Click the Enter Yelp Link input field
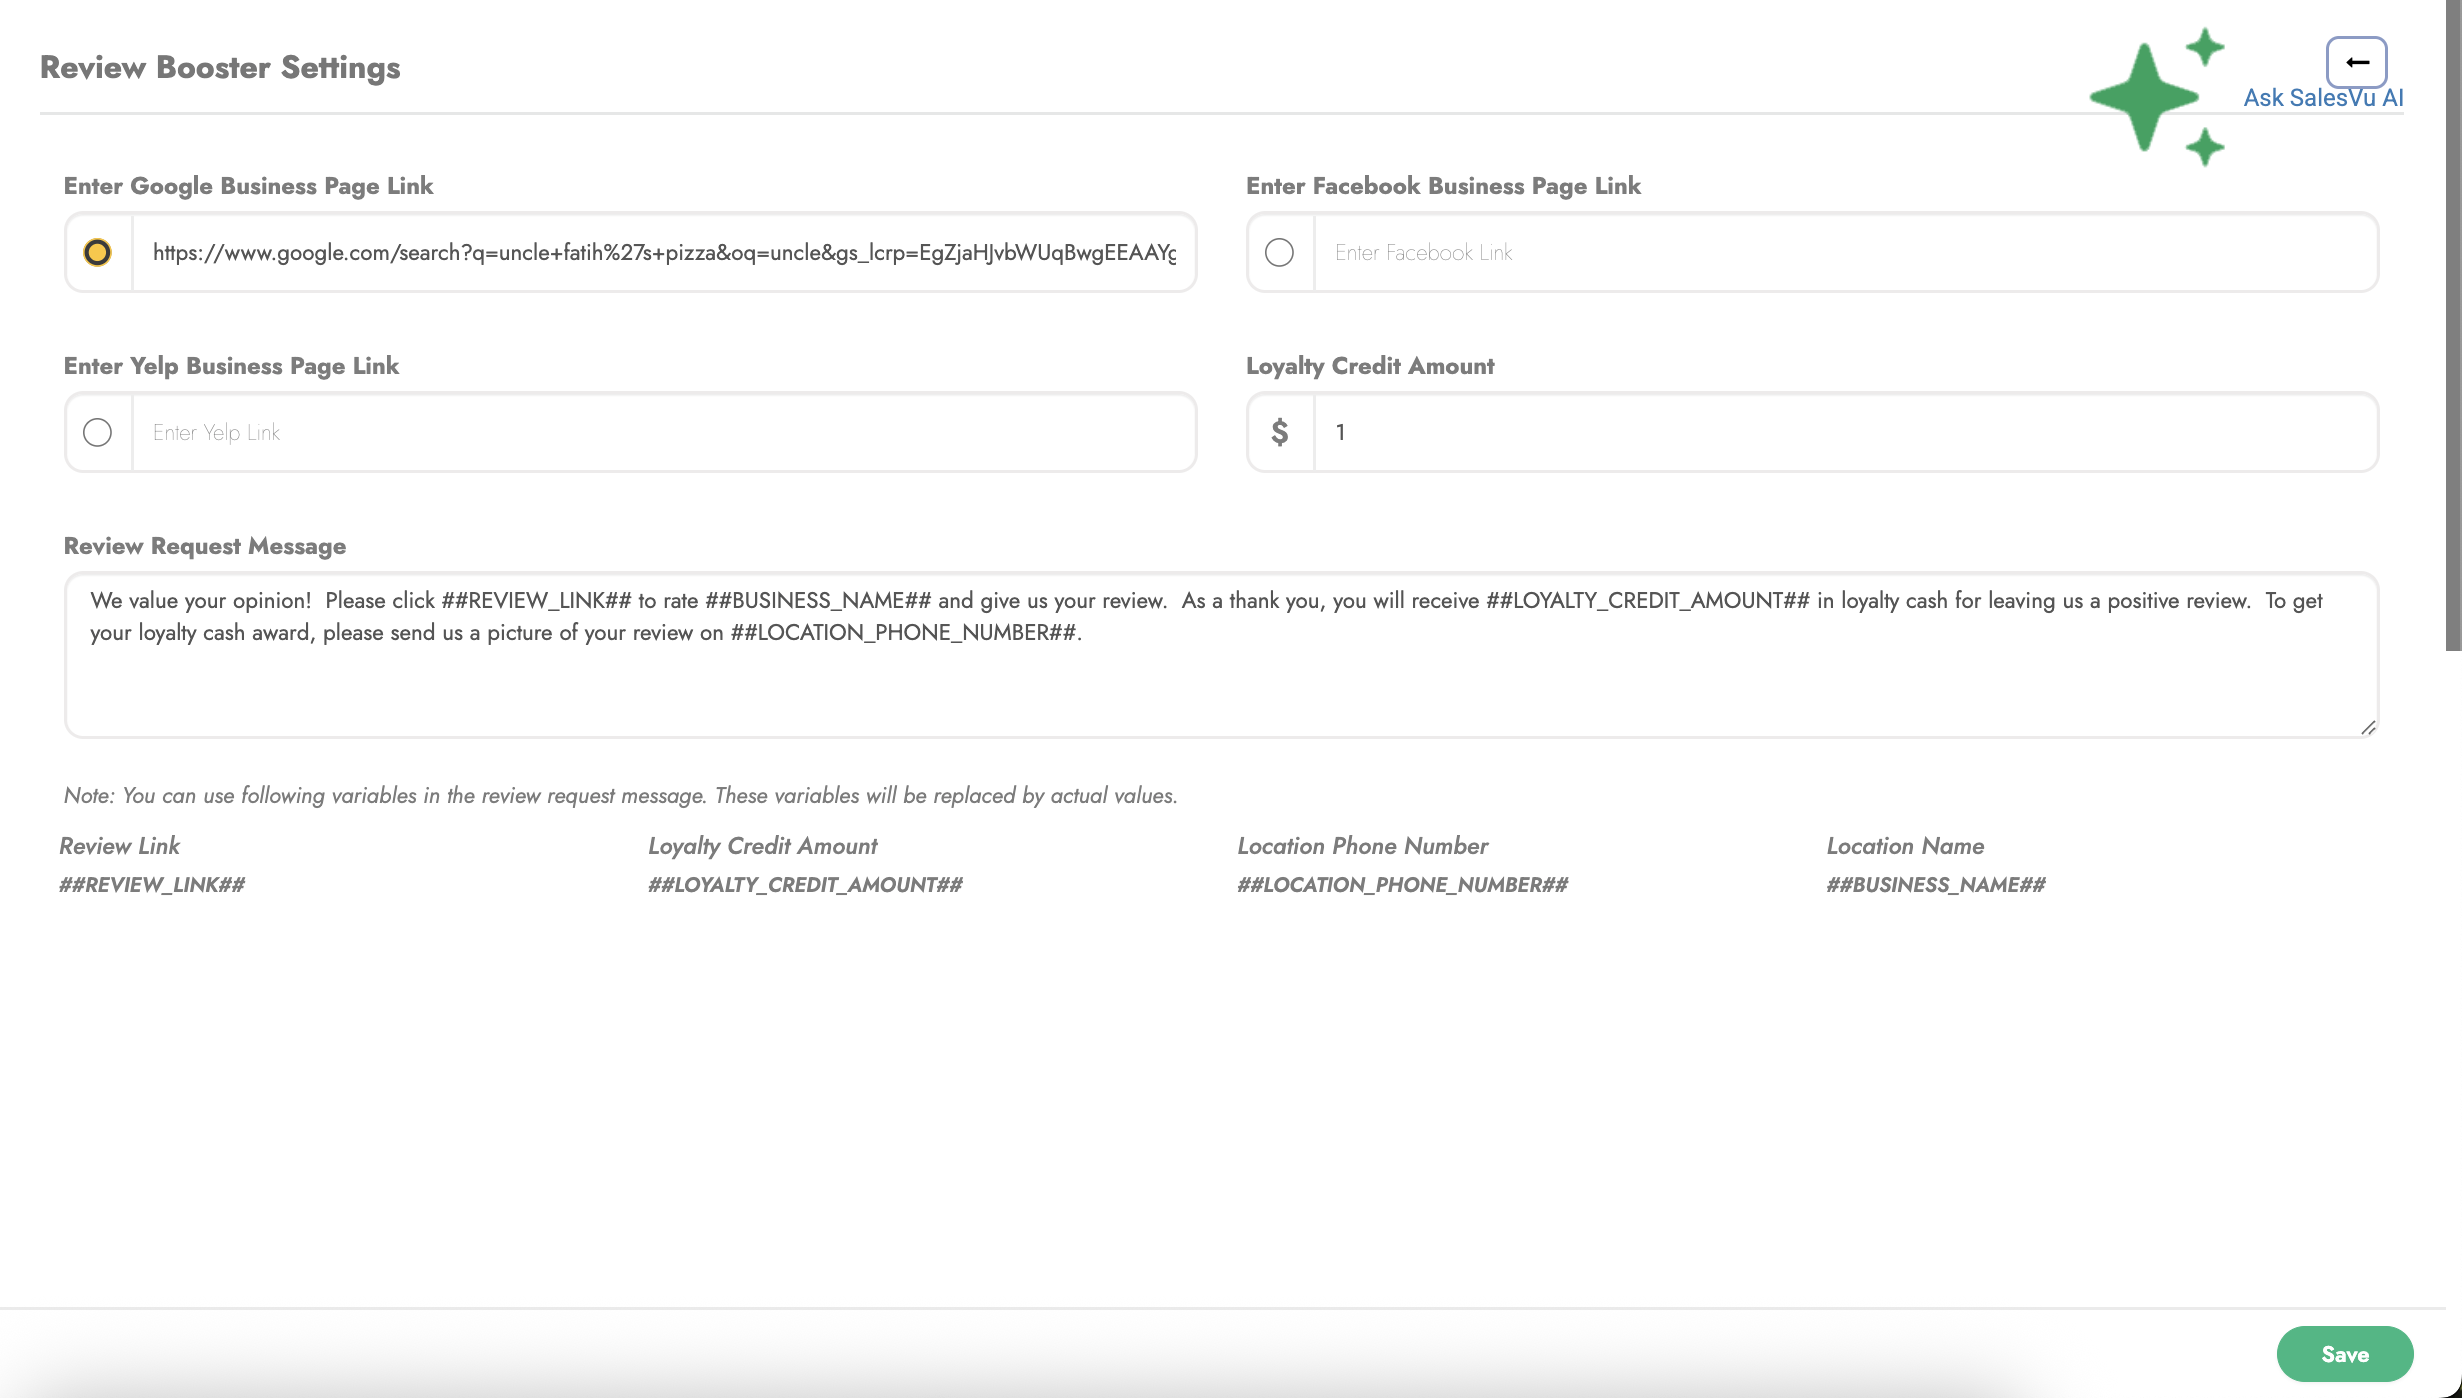Viewport: 2462px width, 1398px height. (x=664, y=432)
